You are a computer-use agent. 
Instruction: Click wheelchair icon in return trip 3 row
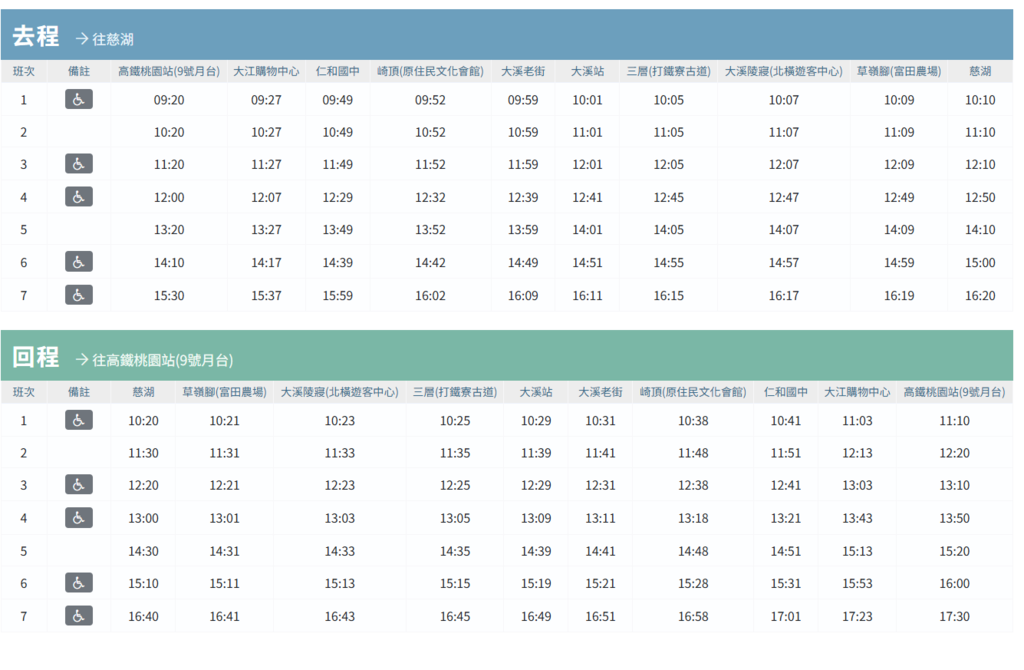[78, 485]
